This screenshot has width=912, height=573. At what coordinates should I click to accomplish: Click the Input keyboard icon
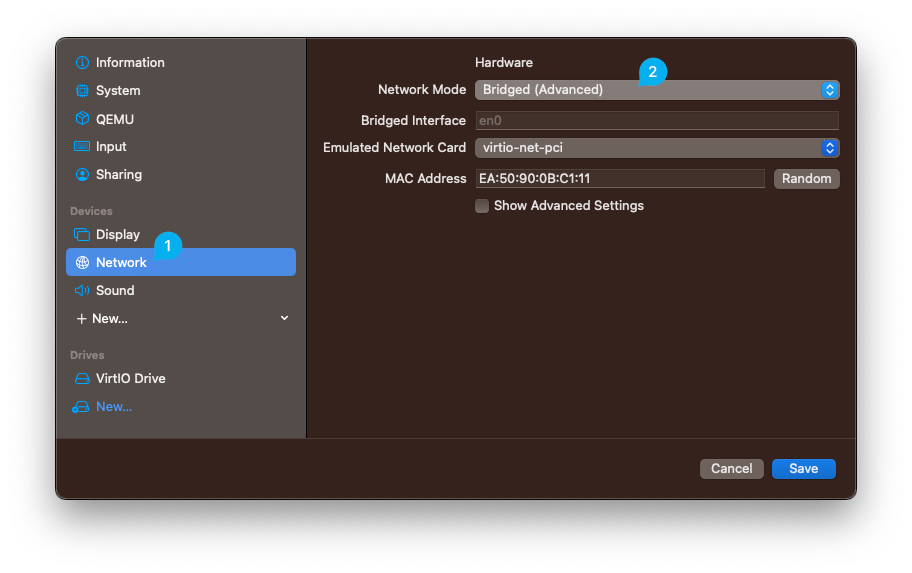click(x=82, y=147)
